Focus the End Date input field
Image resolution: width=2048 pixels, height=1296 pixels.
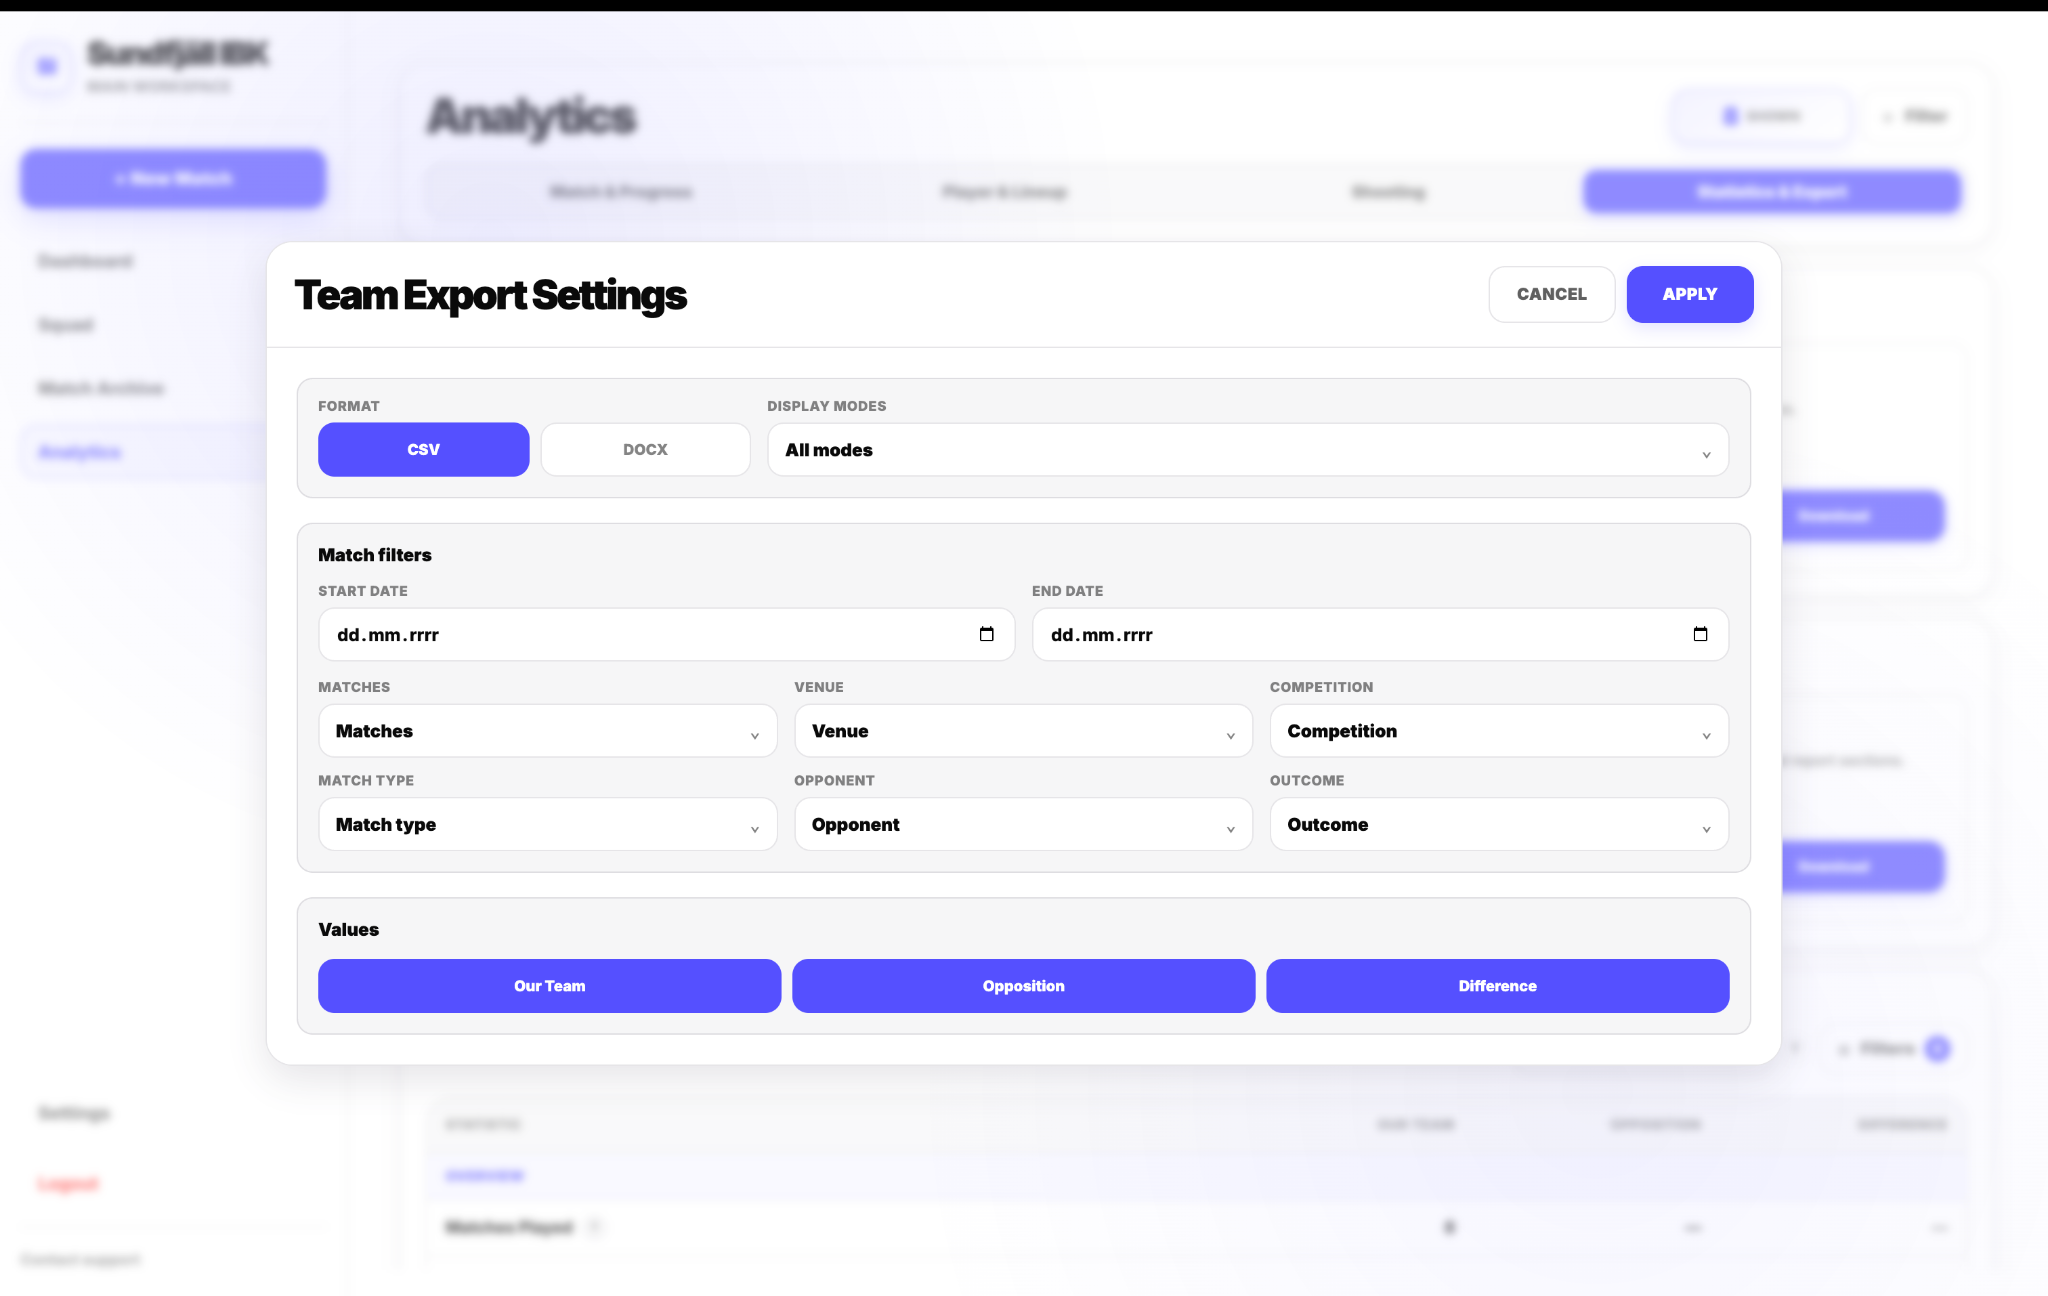[x=1380, y=634]
